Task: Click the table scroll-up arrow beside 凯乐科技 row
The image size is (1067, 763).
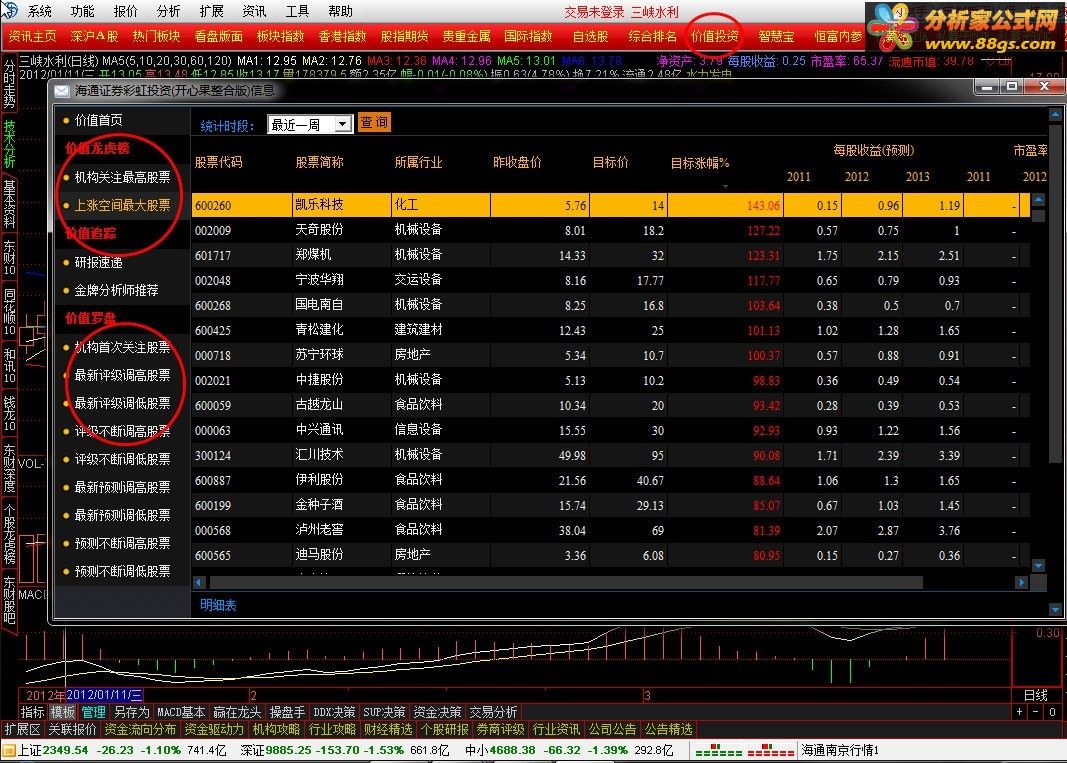Action: (1038, 199)
